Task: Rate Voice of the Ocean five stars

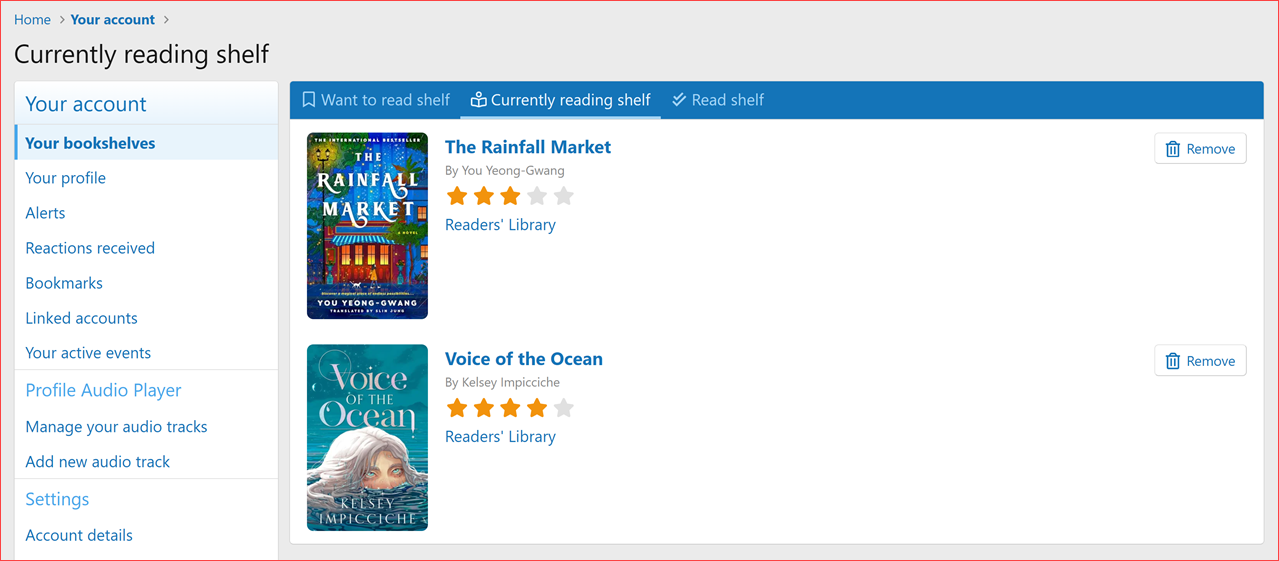Action: coord(563,408)
